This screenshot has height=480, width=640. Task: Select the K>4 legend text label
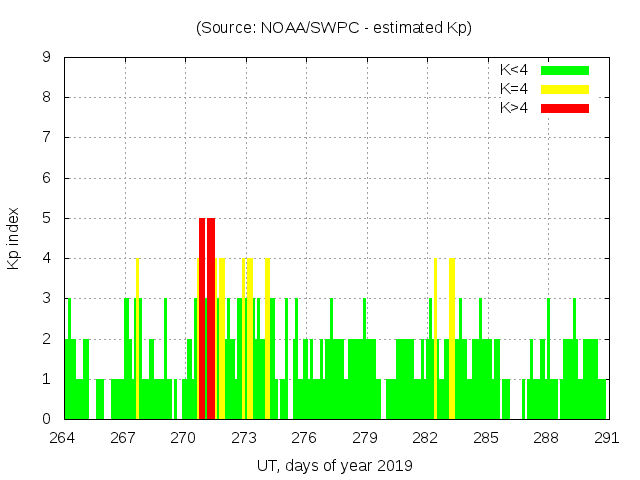(514, 107)
